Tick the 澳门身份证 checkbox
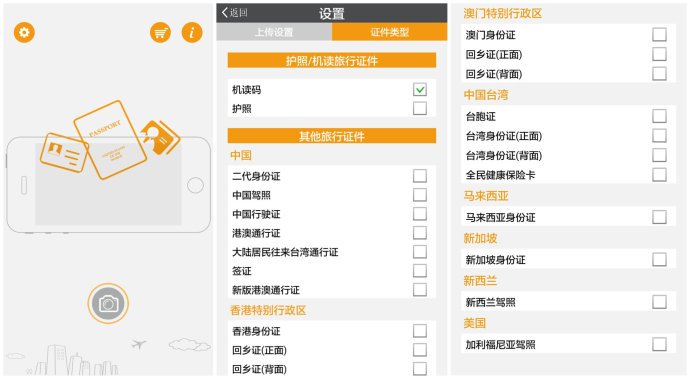 pyautogui.click(x=659, y=34)
